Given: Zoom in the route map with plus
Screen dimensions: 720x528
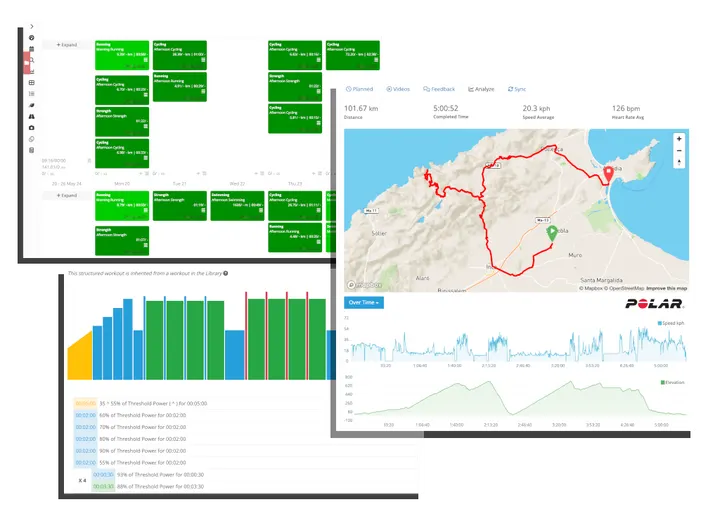Looking at the screenshot, I should coord(679,139).
